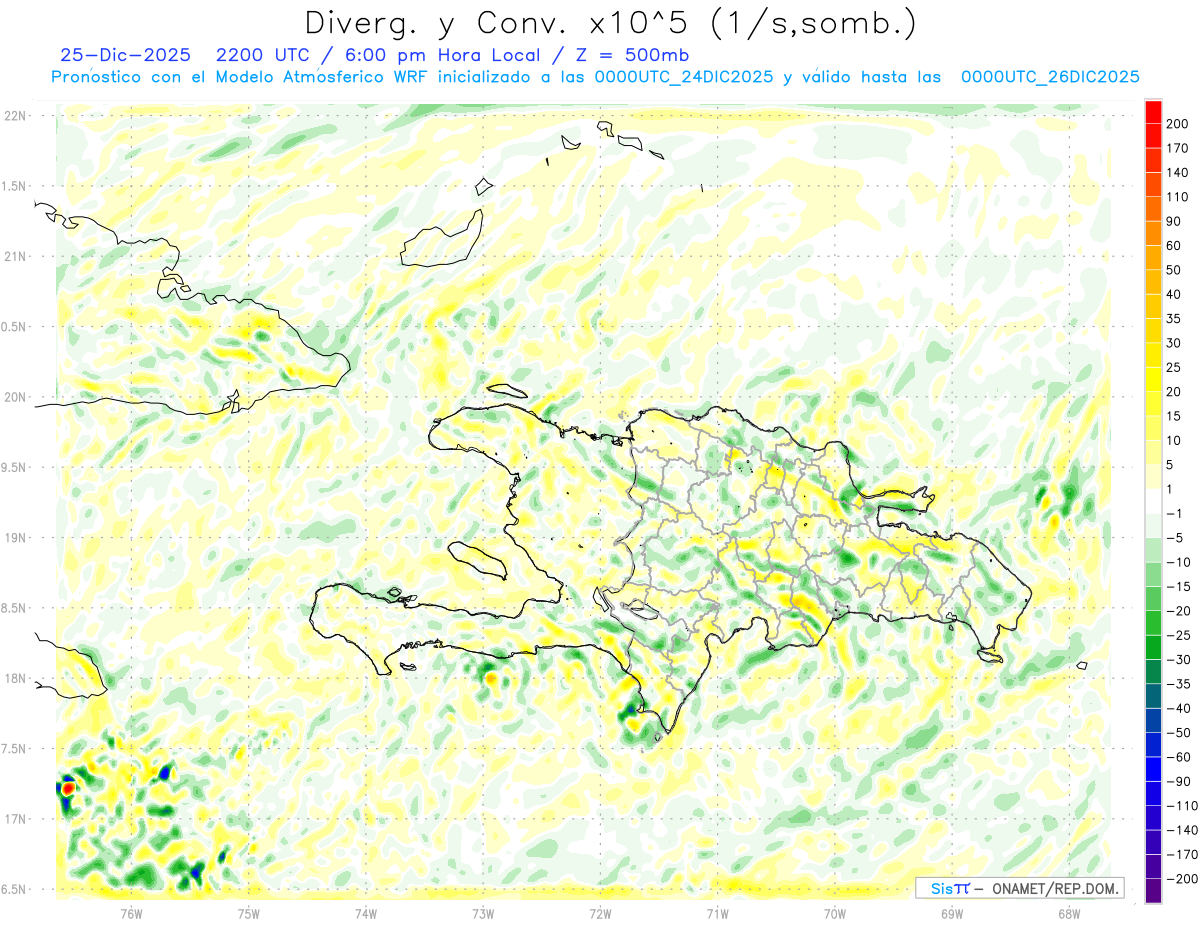This screenshot has width=1200, height=927.
Task: Click the '69W' longitude label
Action: 951,914
